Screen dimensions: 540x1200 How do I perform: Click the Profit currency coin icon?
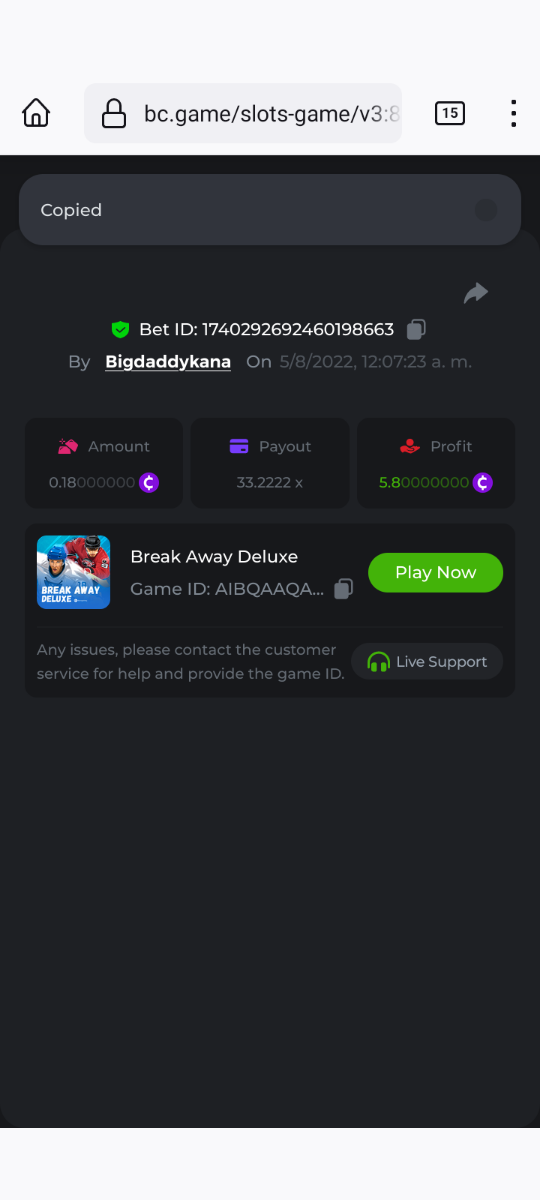(x=483, y=483)
